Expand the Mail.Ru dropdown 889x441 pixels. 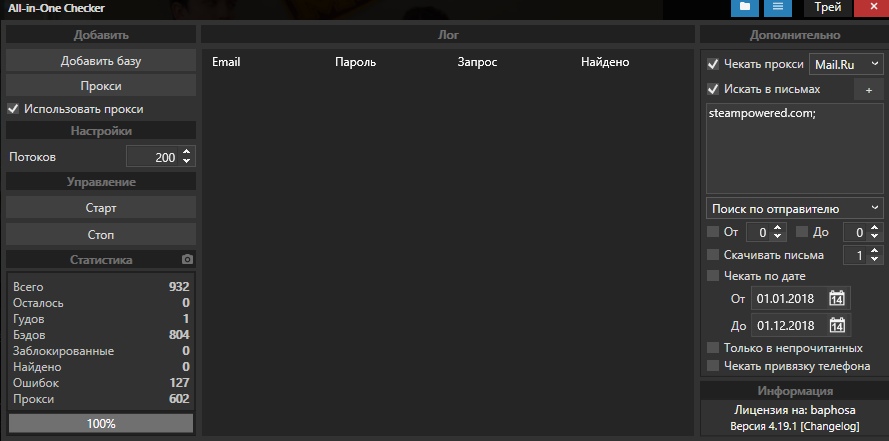pyautogui.click(x=845, y=64)
